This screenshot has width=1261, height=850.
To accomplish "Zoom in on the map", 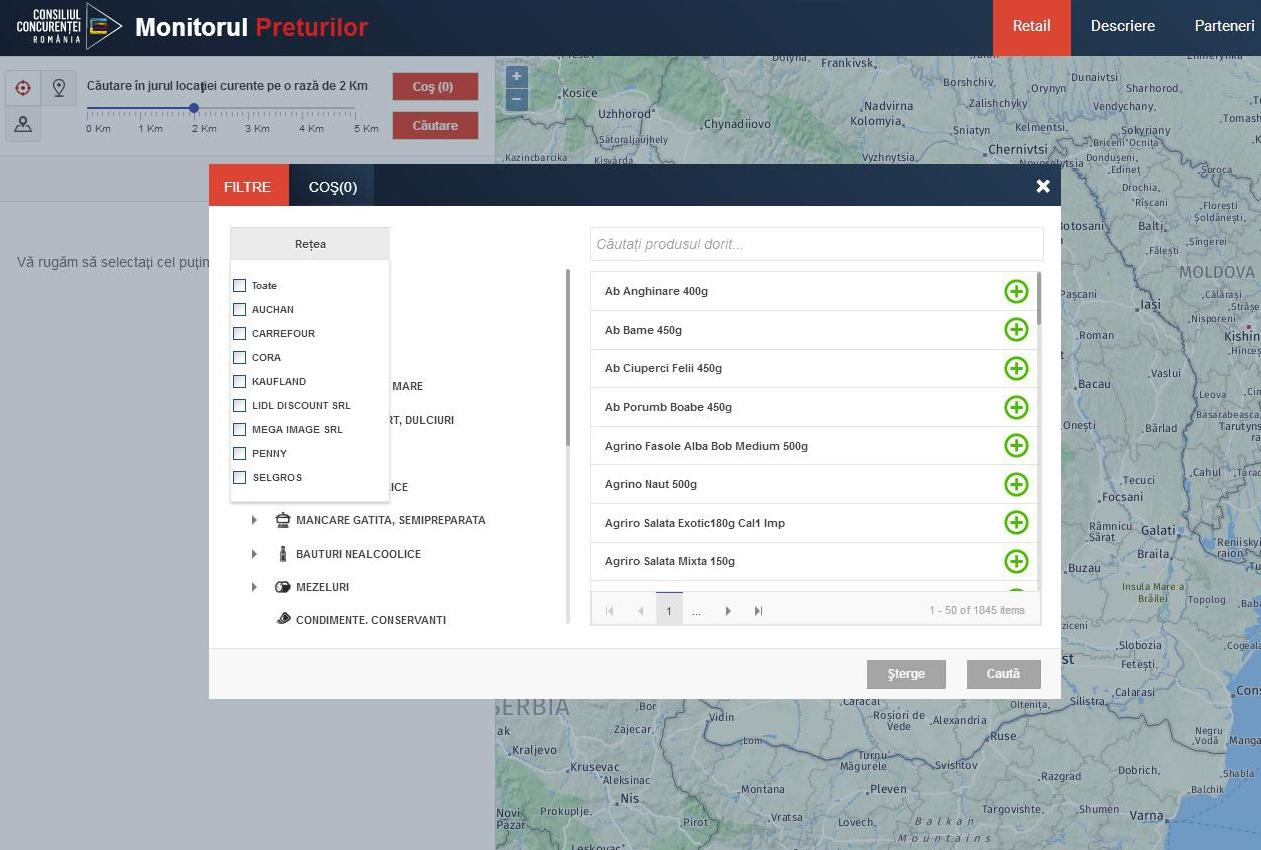I will click(x=516, y=77).
